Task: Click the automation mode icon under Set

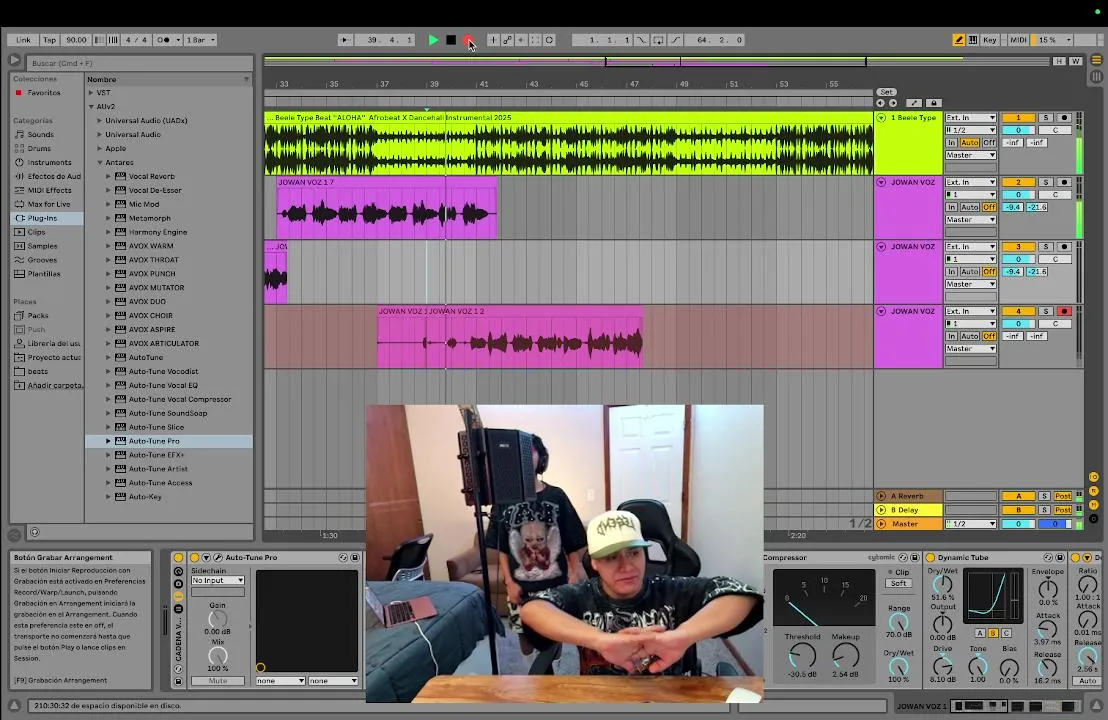Action: pos(914,103)
